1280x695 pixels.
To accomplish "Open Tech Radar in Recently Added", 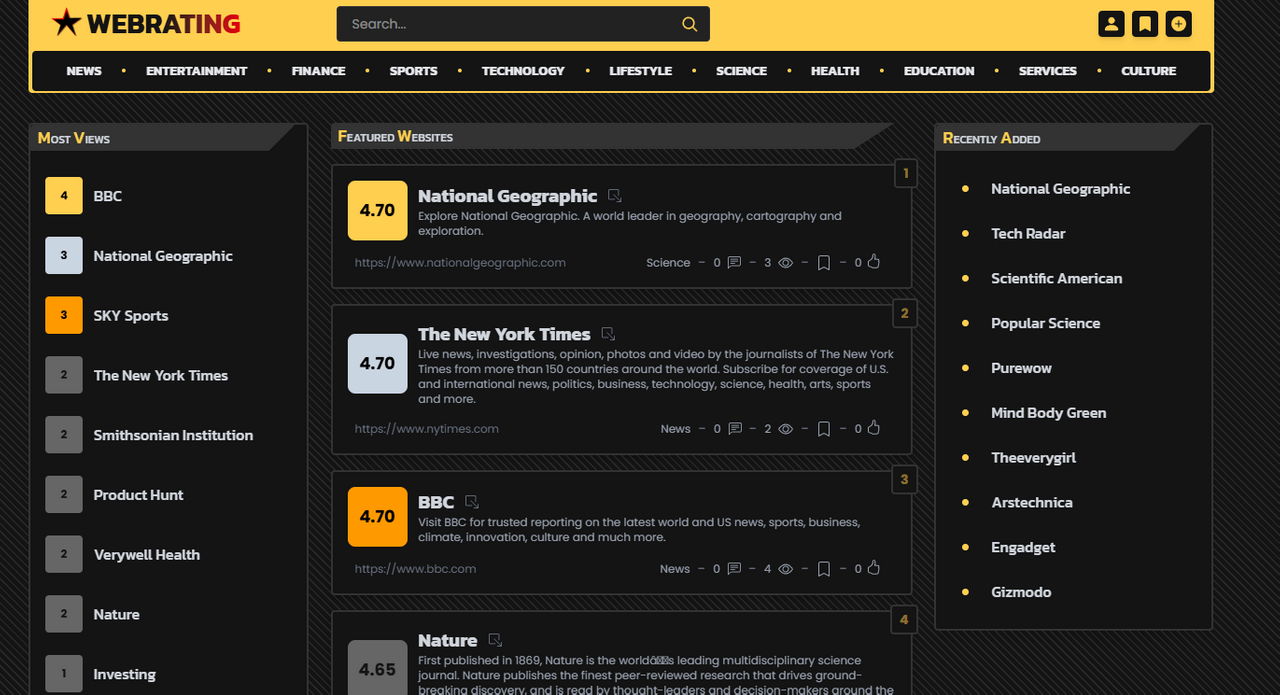I will (1028, 234).
